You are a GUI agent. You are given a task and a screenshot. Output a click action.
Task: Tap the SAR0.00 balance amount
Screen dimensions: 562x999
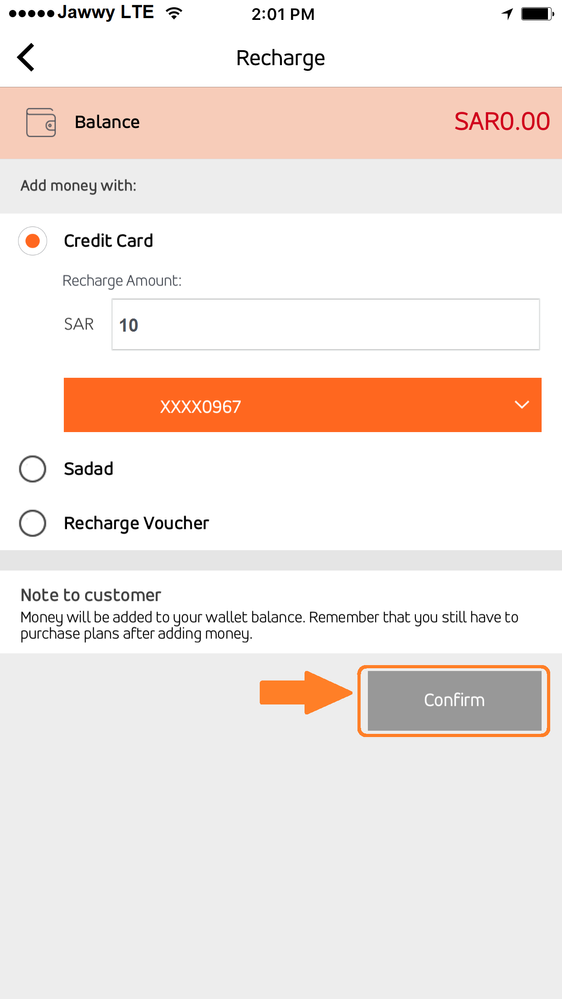[502, 122]
